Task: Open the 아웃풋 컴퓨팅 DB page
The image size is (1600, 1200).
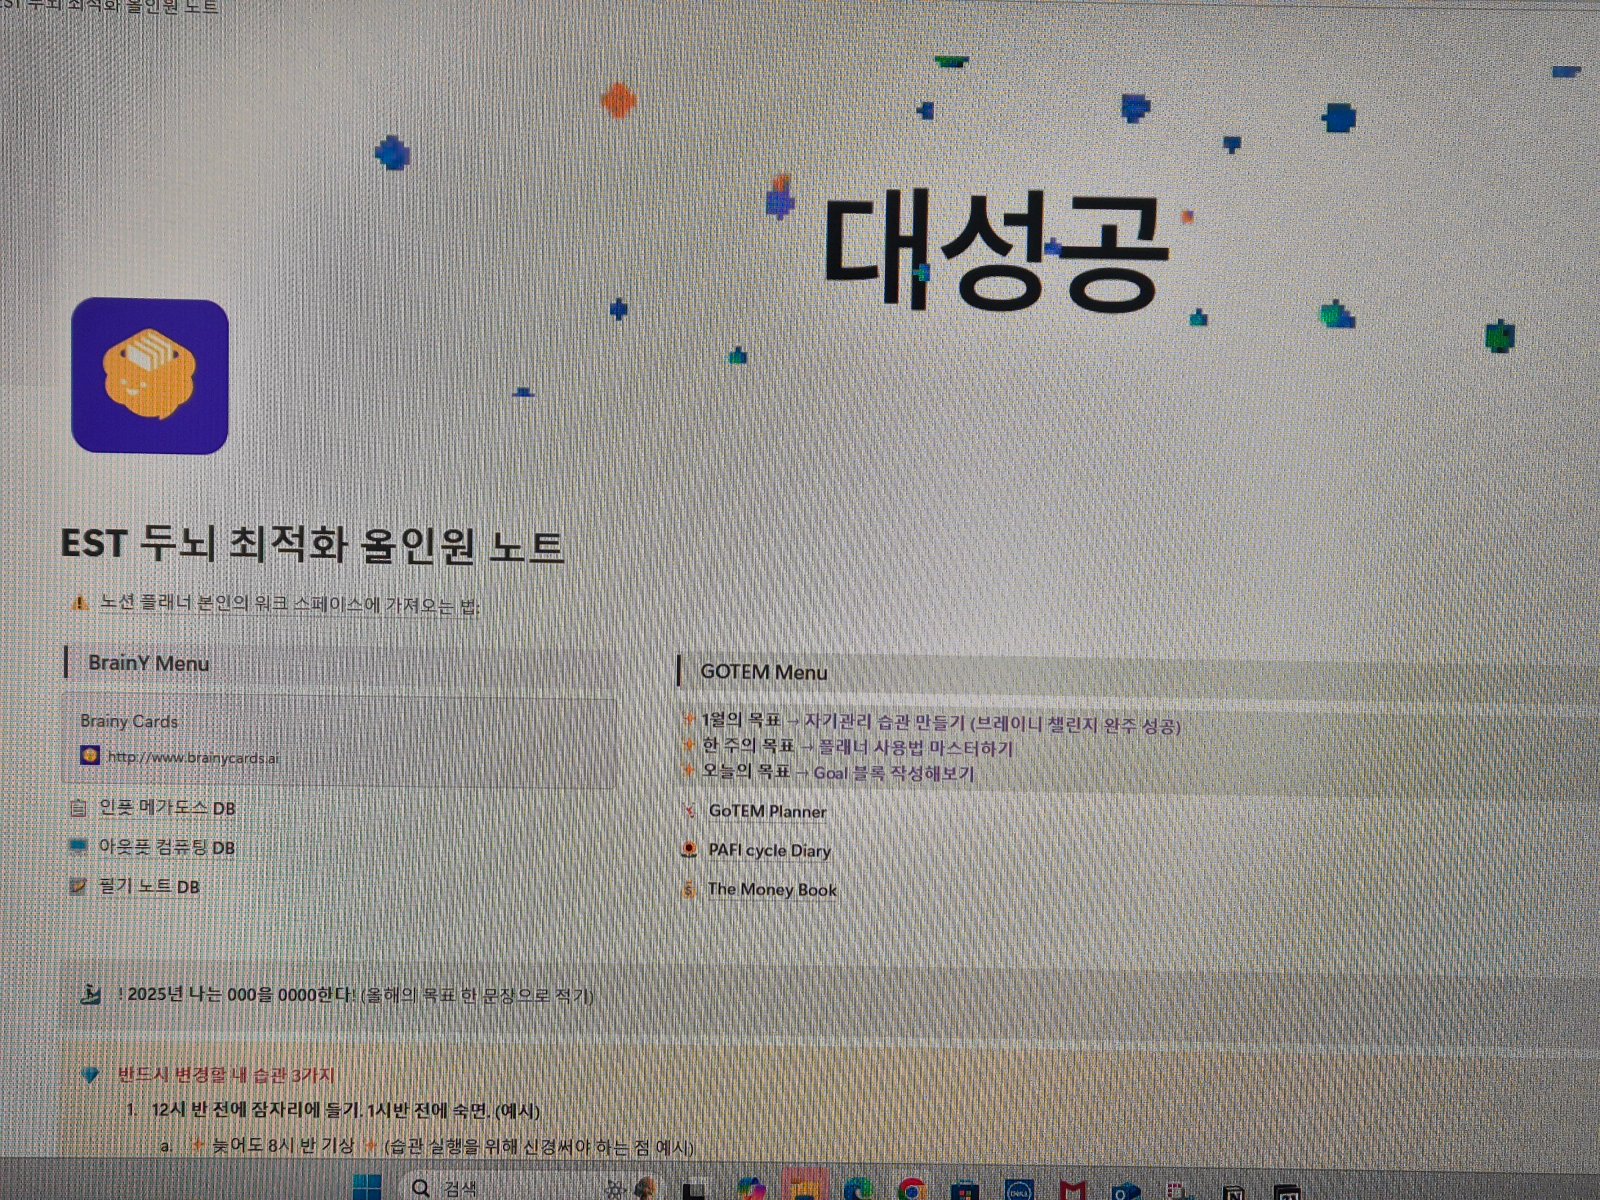Action: pos(166,848)
